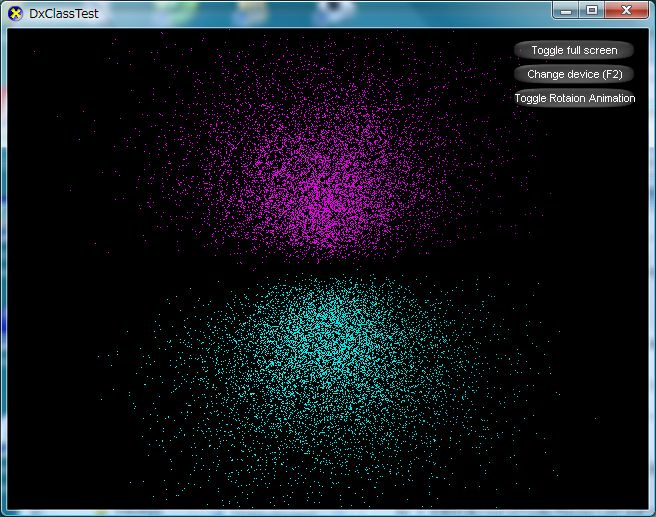The height and width of the screenshot is (517, 656).
Task: Select the DxClassTest title text
Action: [64, 13]
